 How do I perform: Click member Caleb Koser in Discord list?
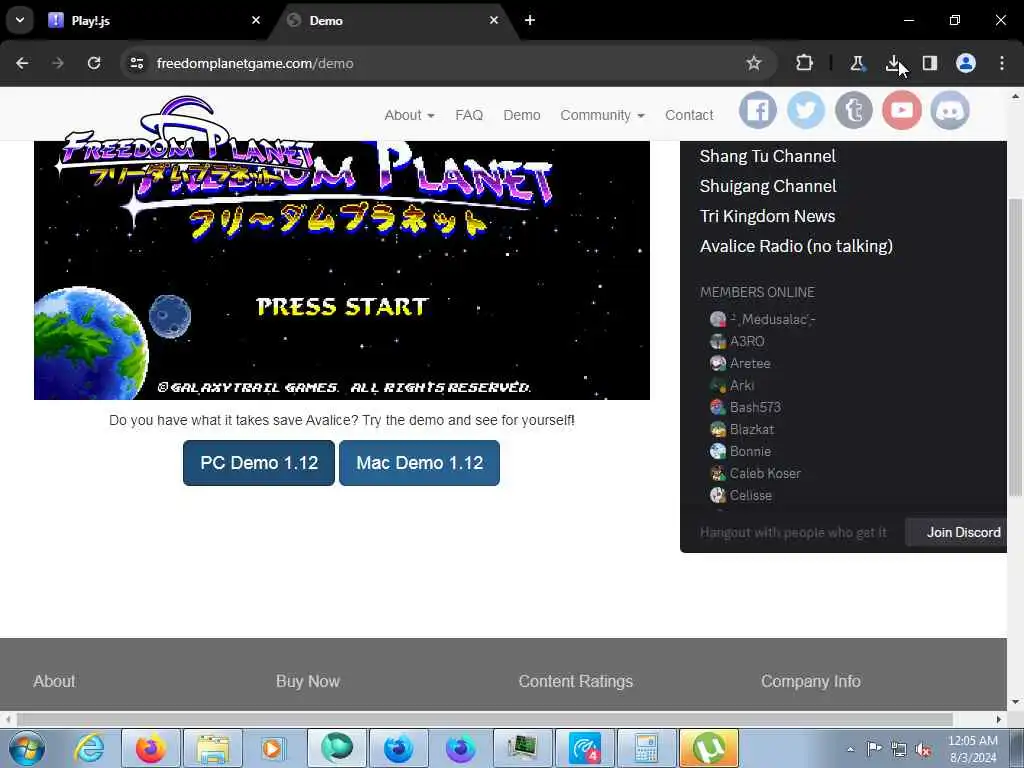click(x=765, y=473)
